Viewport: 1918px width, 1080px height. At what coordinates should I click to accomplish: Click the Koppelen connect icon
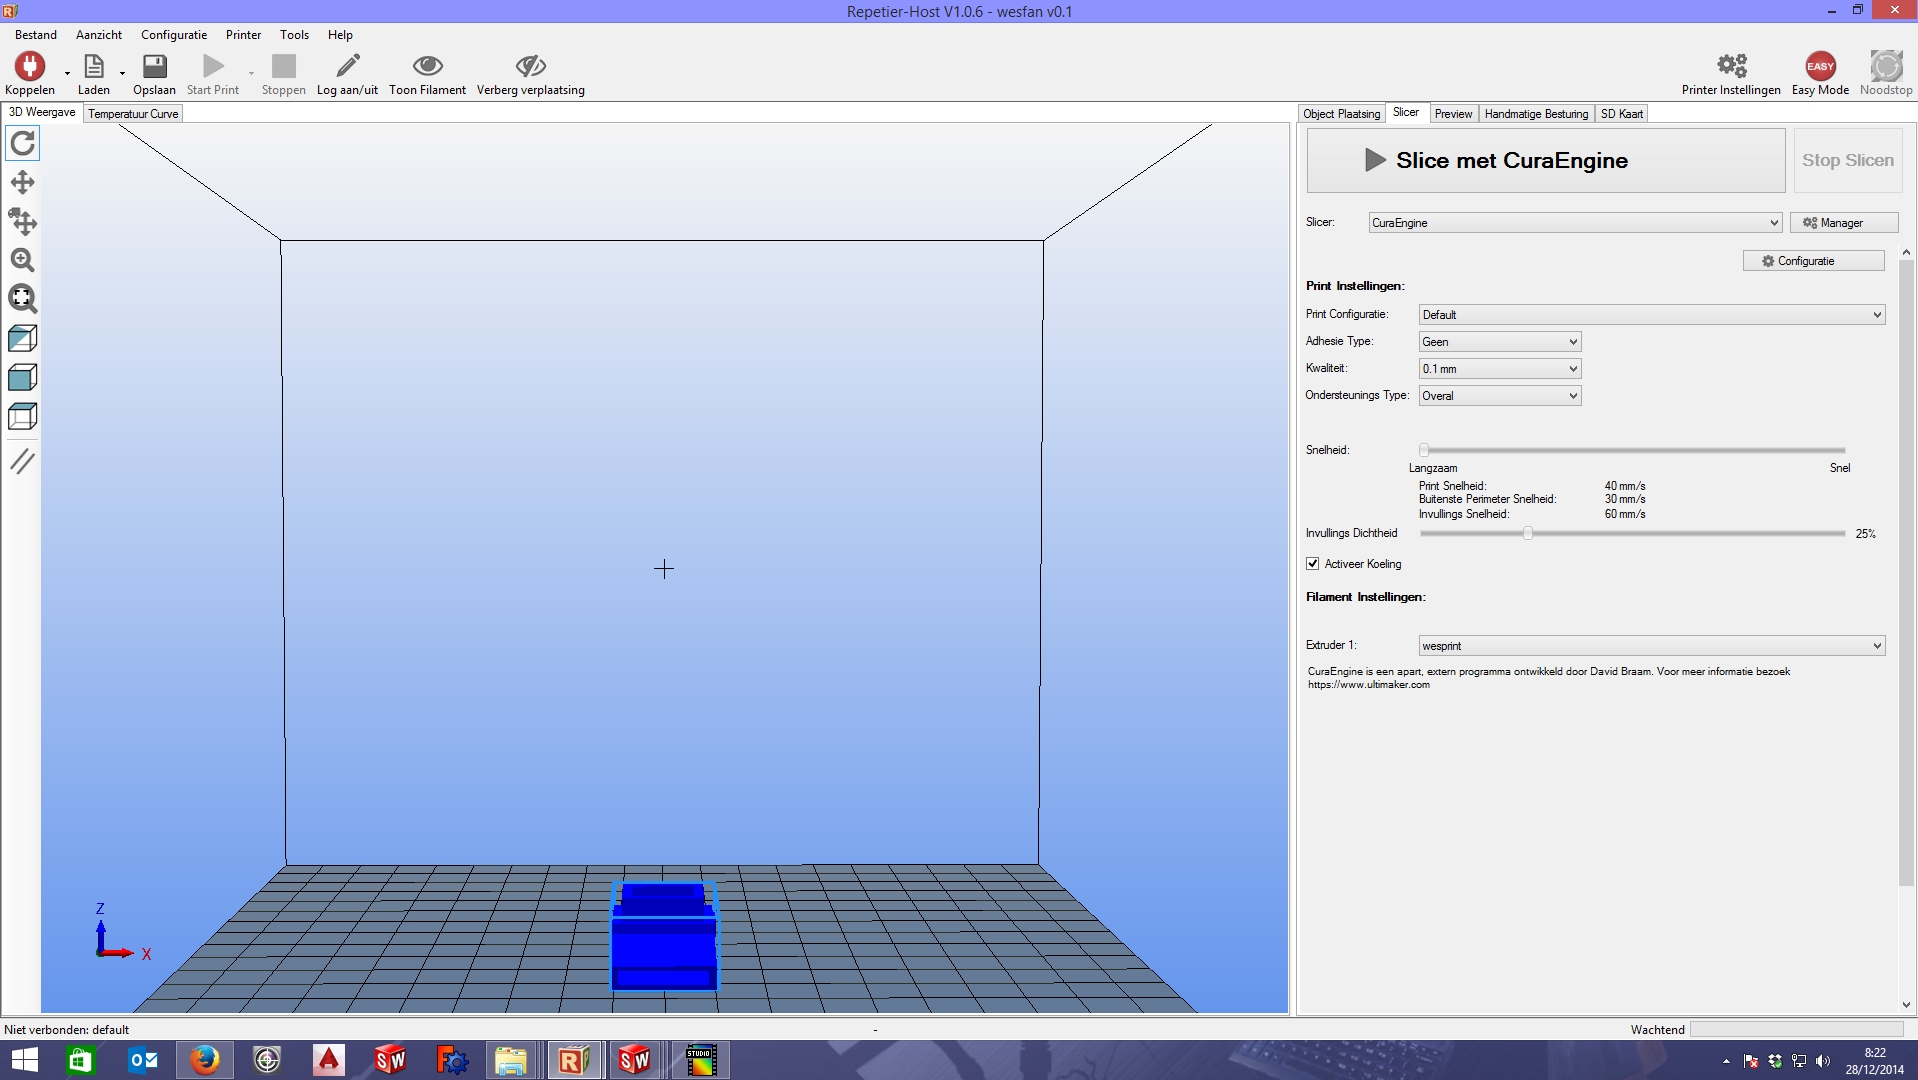(x=30, y=66)
